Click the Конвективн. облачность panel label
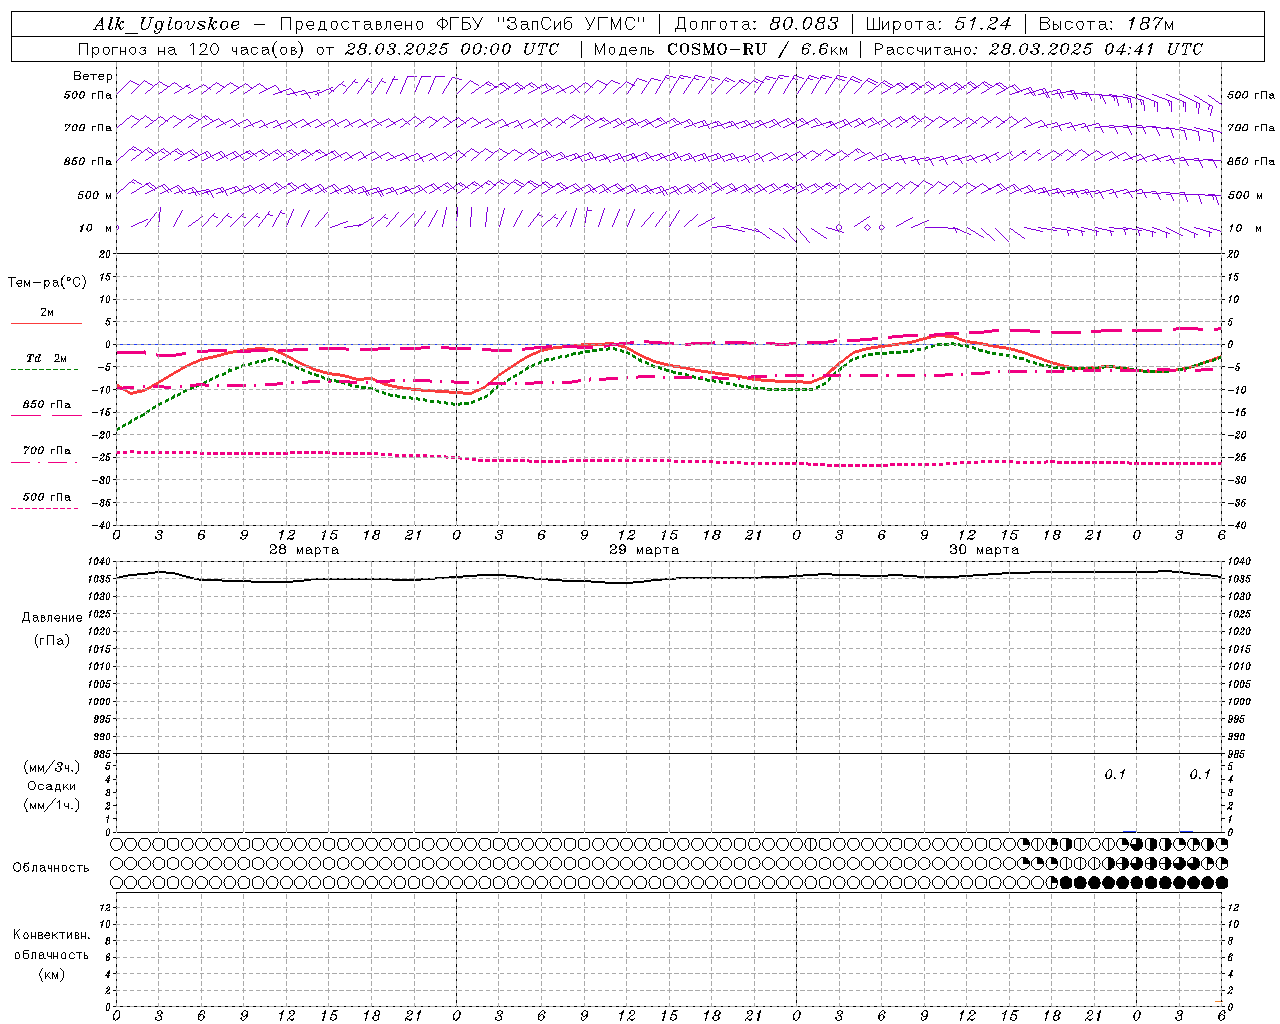The height and width of the screenshot is (1024, 1280). [51, 954]
